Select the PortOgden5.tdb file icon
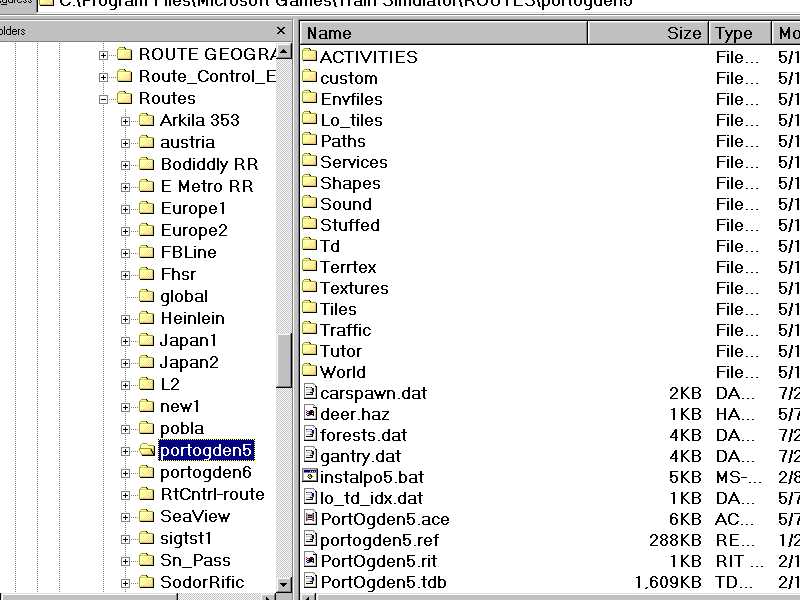 310,581
